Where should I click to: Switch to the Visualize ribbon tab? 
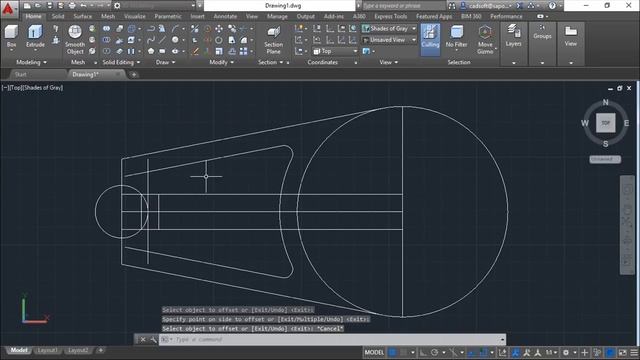pyautogui.click(x=135, y=16)
